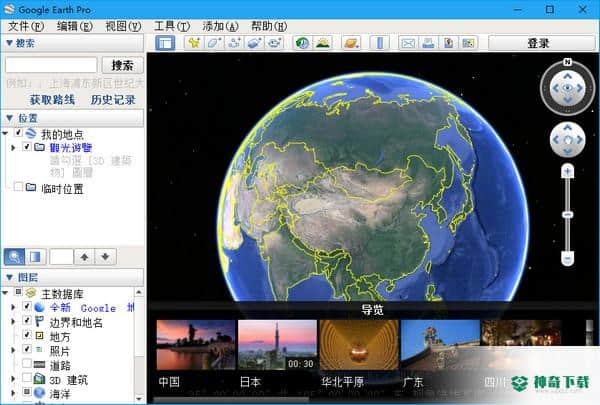
Task: Open the 日本 tour thumbnail
Action: click(x=277, y=345)
